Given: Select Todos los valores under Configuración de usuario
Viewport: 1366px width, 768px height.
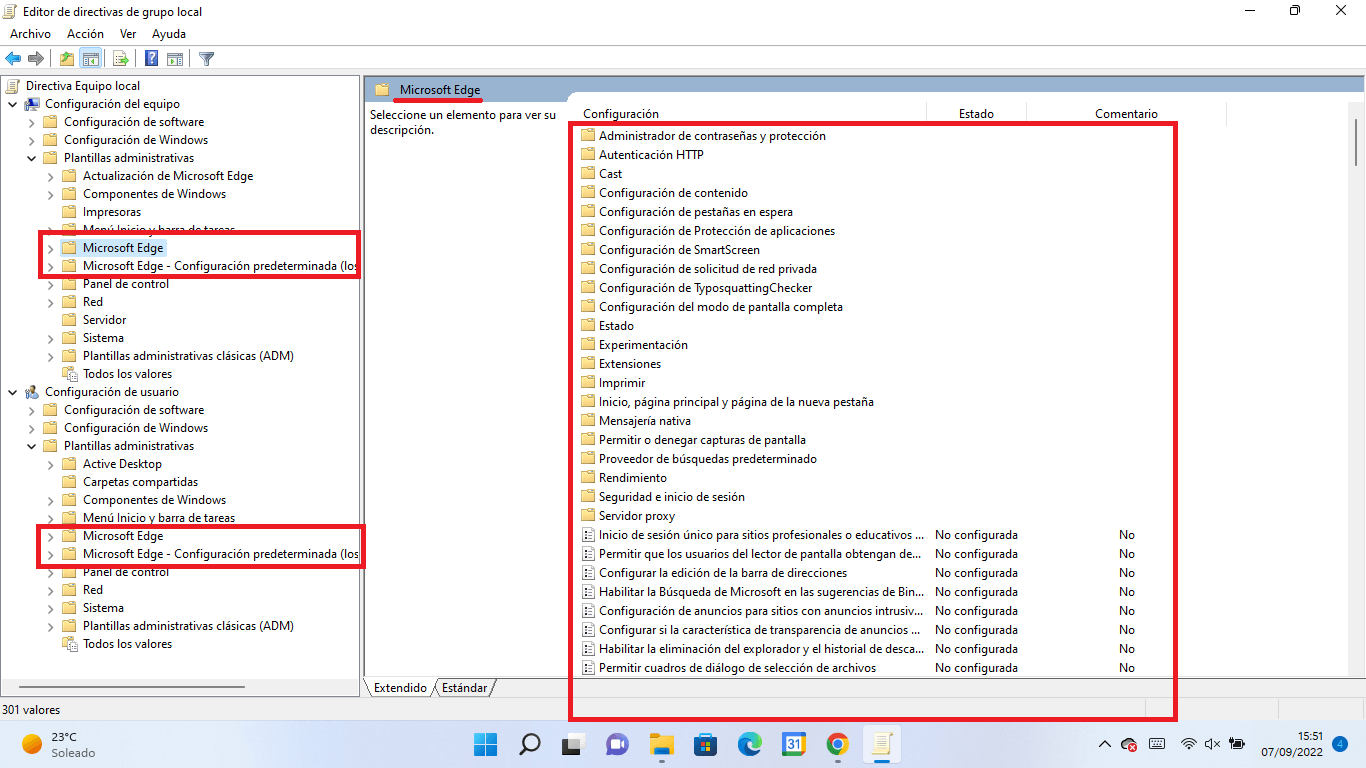Looking at the screenshot, I should (x=127, y=644).
